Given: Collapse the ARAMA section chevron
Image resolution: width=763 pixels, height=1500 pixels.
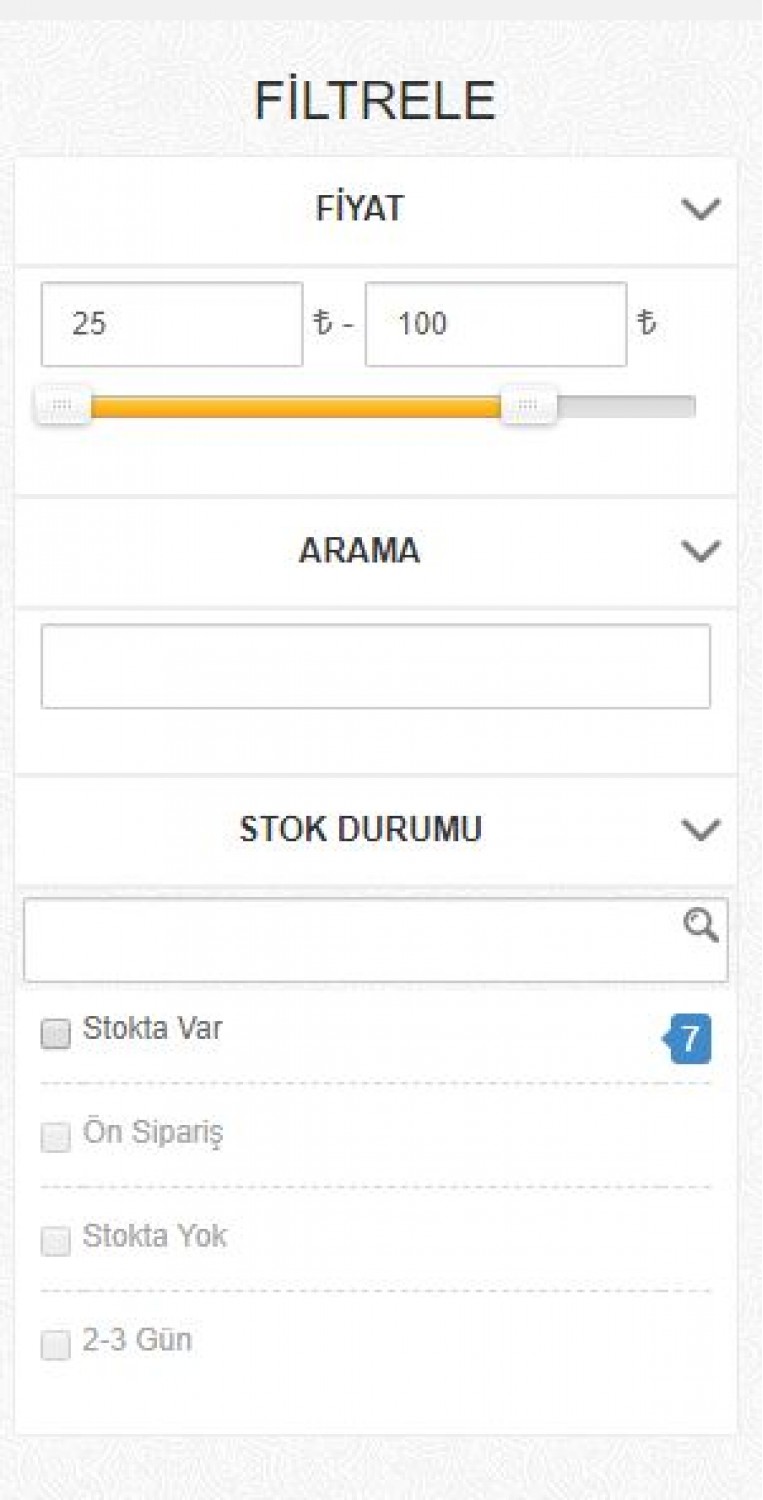Looking at the screenshot, I should [700, 551].
